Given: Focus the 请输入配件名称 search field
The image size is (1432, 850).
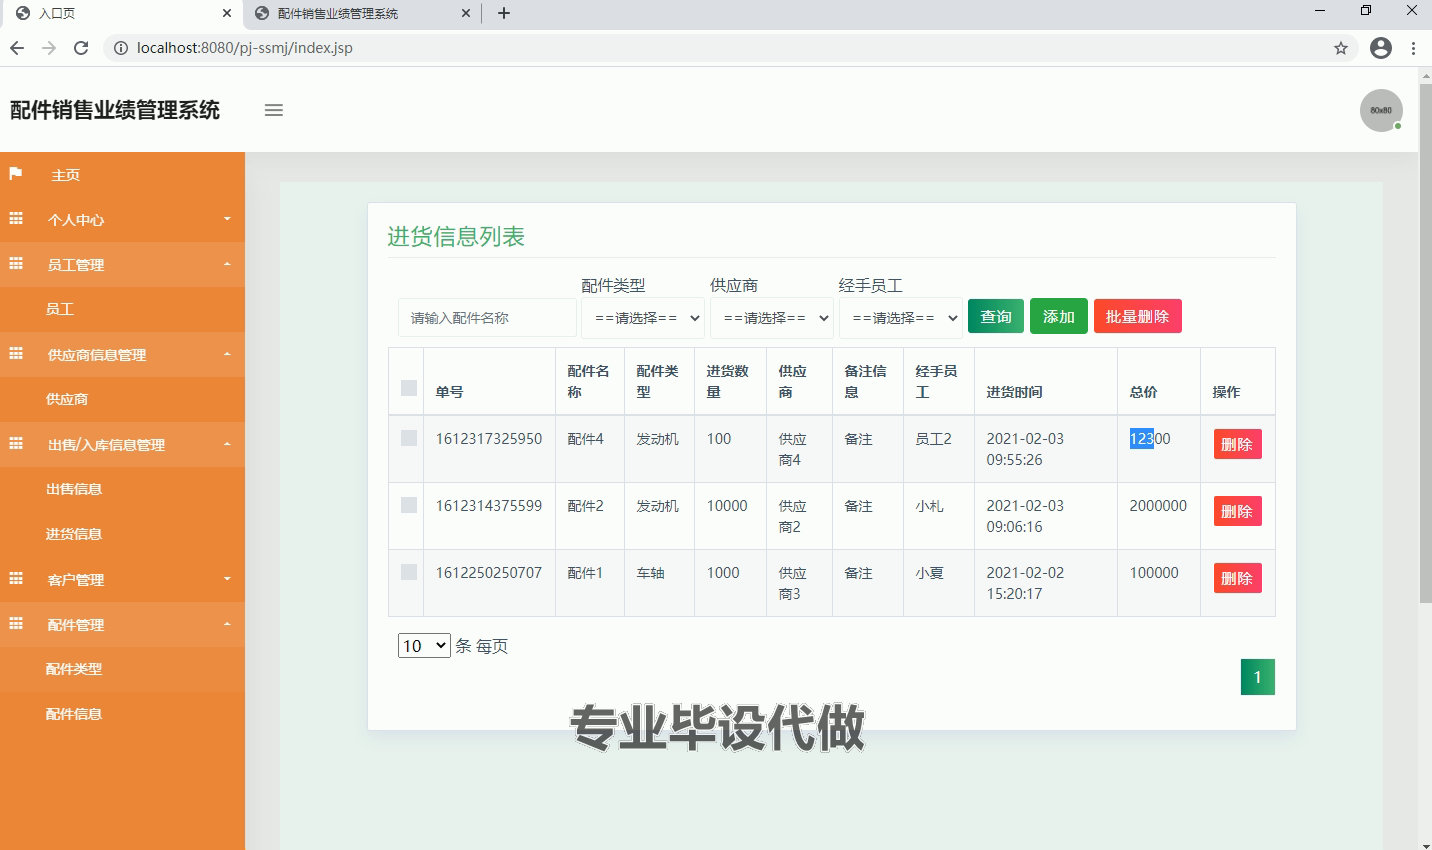Looking at the screenshot, I should [487, 318].
